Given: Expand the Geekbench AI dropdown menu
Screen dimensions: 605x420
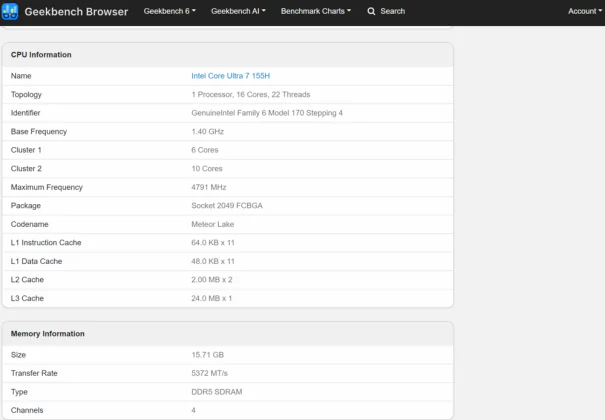Looking at the screenshot, I should (238, 11).
